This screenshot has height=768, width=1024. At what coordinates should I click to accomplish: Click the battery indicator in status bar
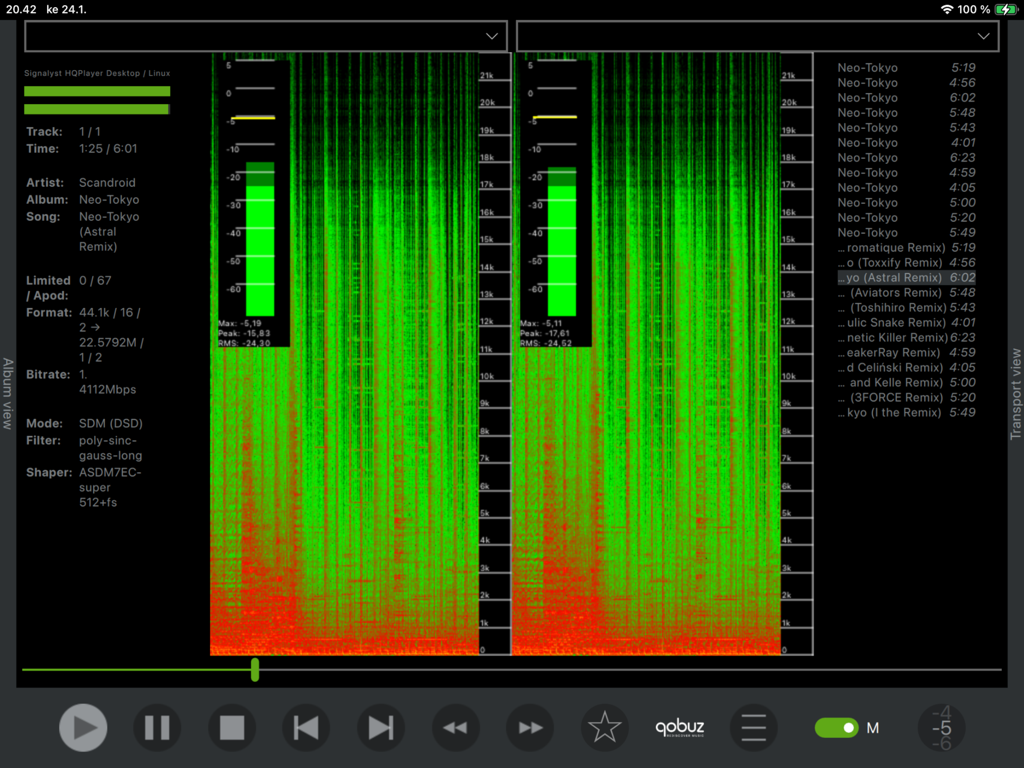pyautogui.click(x=1006, y=9)
